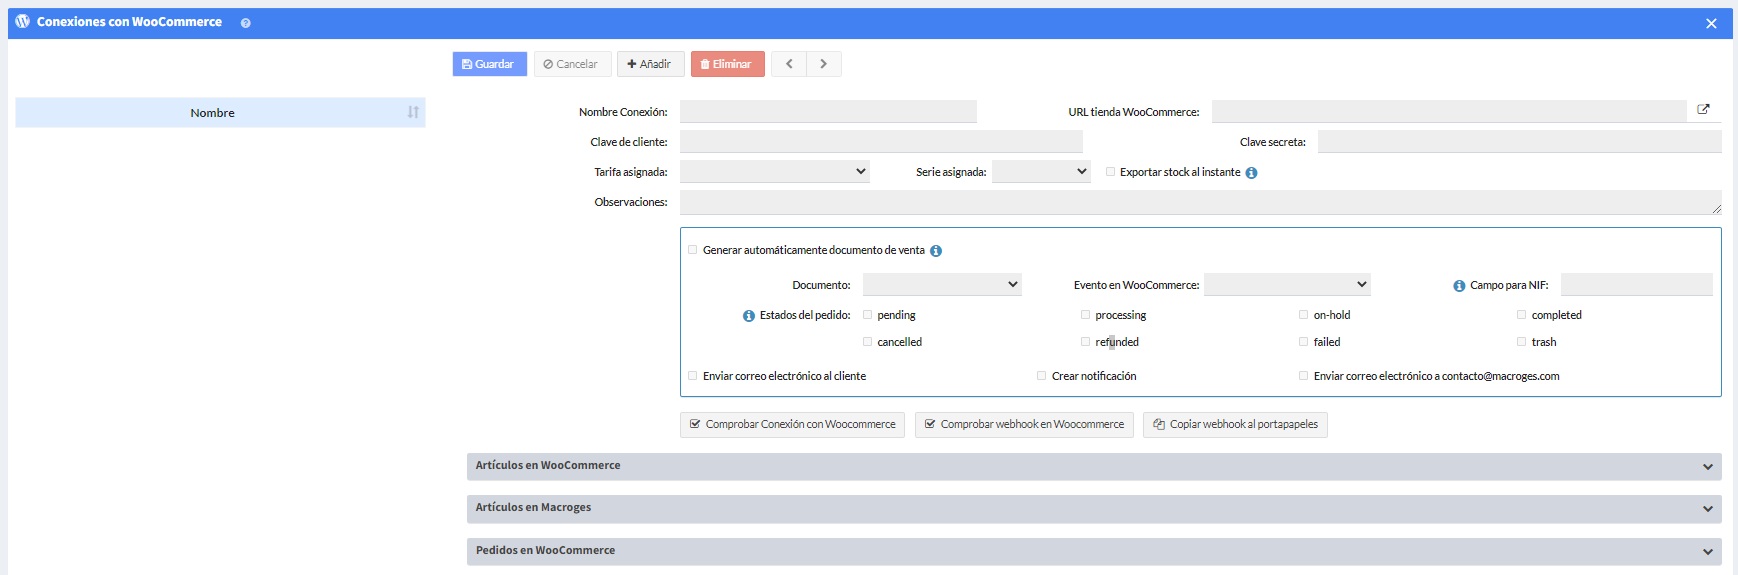
Task: Open the help question mark icon
Action: (x=245, y=23)
